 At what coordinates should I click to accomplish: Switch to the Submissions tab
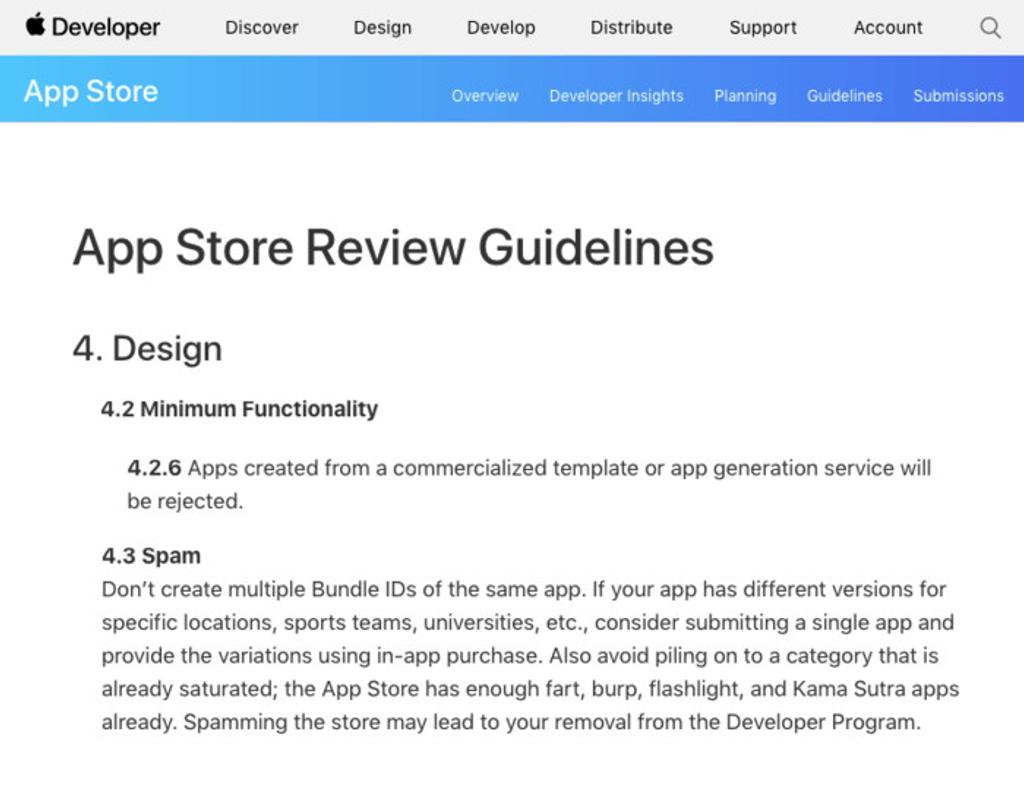958,95
